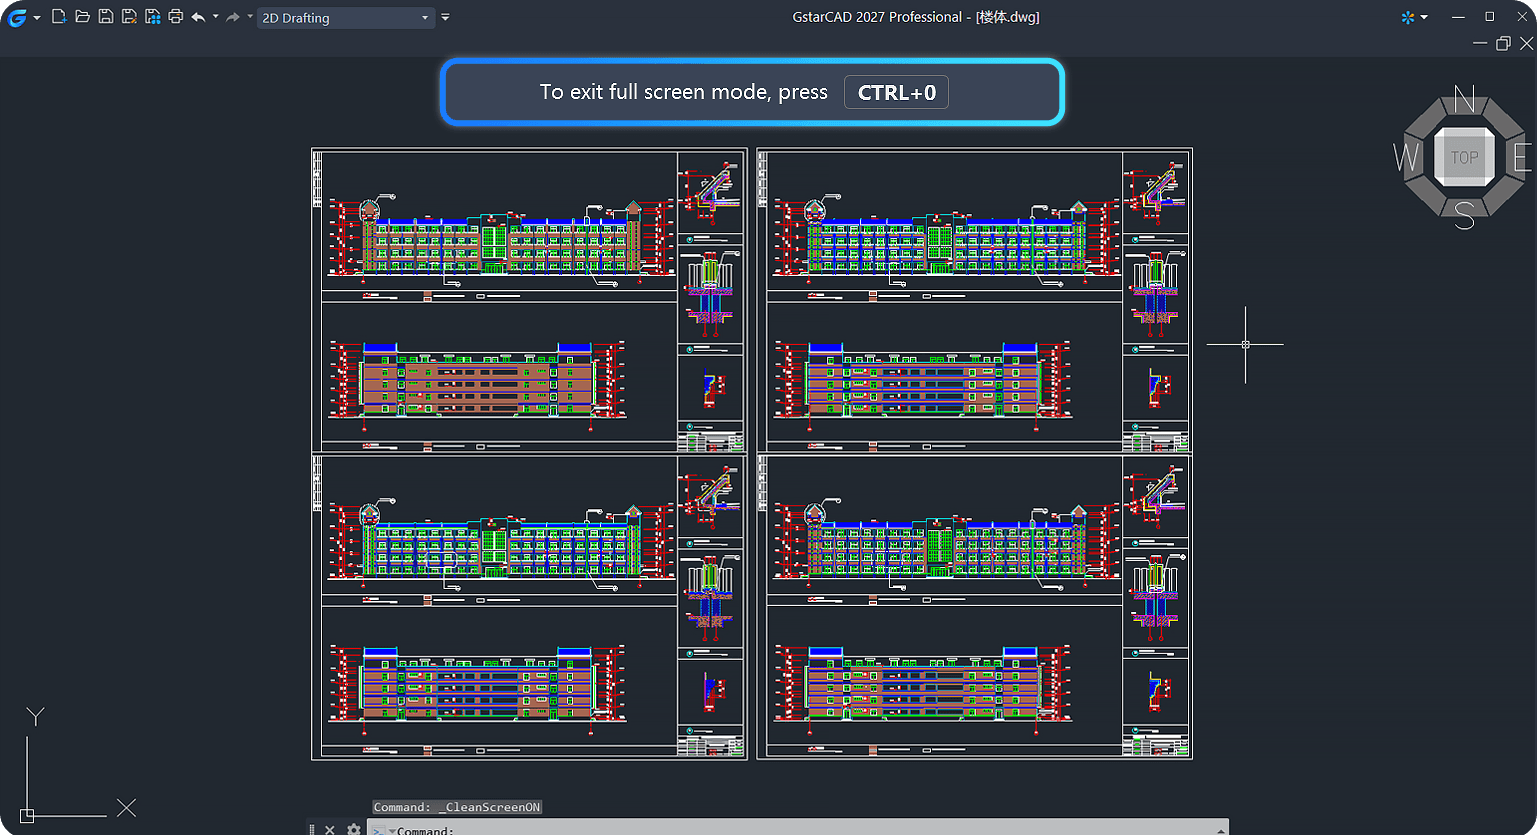Image resolution: width=1540 pixels, height=835 pixels.
Task: Undo the last action
Action: (198, 17)
